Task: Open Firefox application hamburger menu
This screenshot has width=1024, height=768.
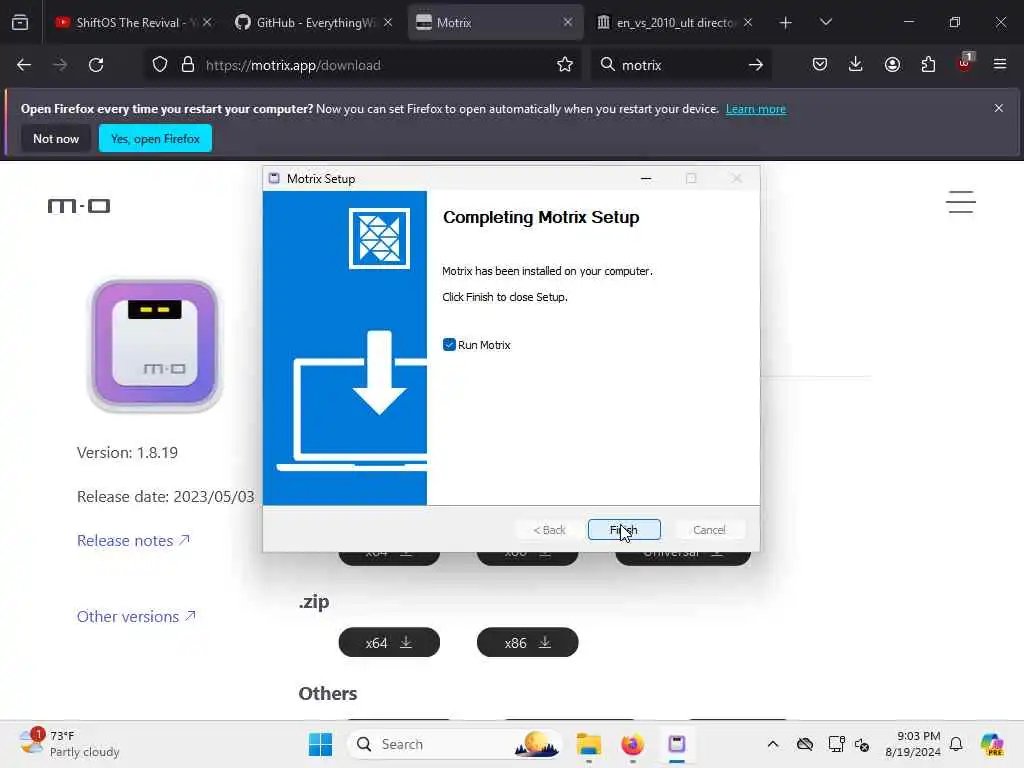Action: (1000, 64)
